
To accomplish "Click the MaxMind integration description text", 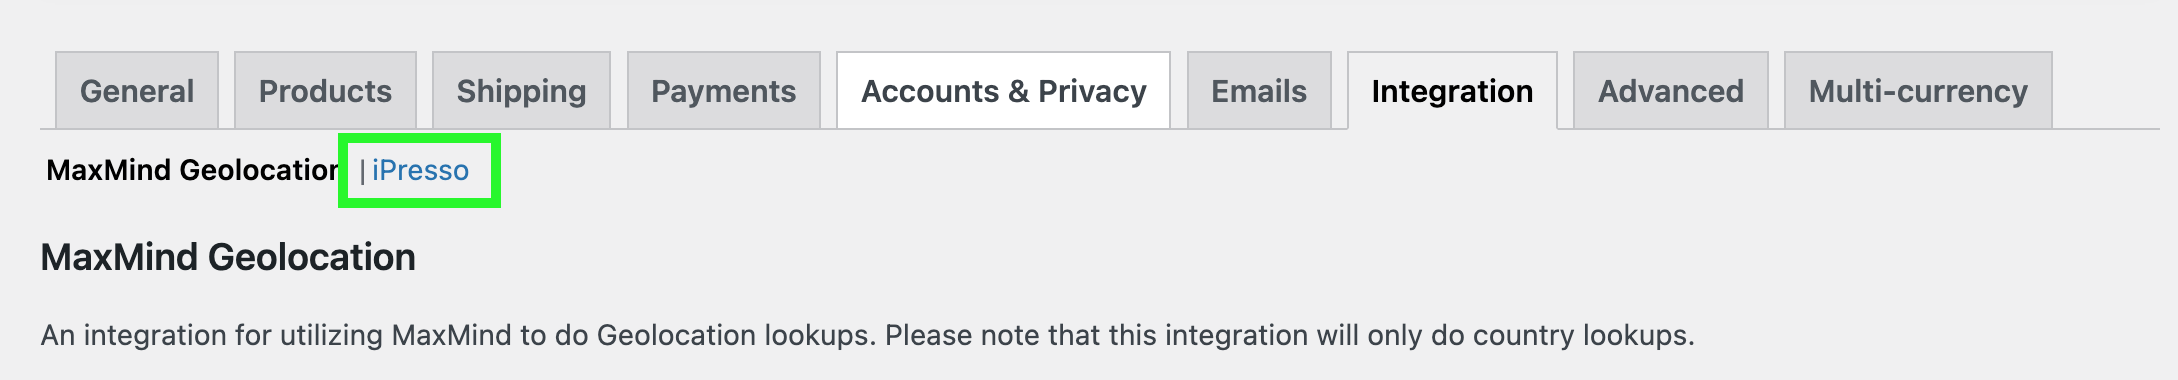I will pos(867,335).
